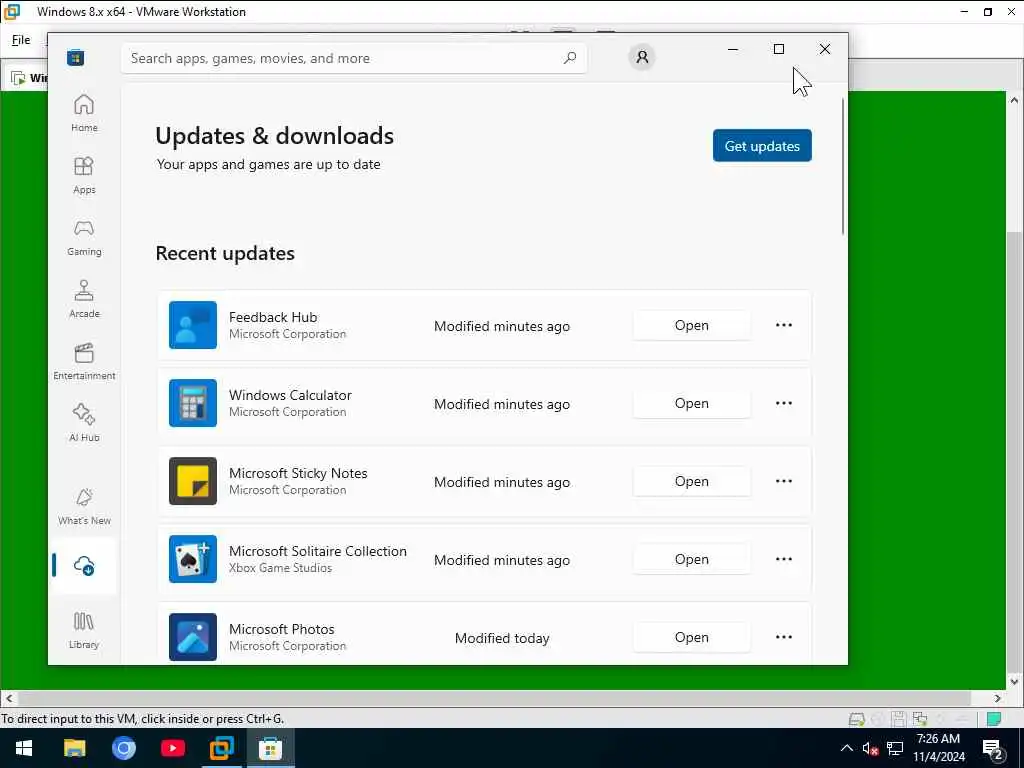Click the 'Windows Calculator' app name

click(x=290, y=395)
